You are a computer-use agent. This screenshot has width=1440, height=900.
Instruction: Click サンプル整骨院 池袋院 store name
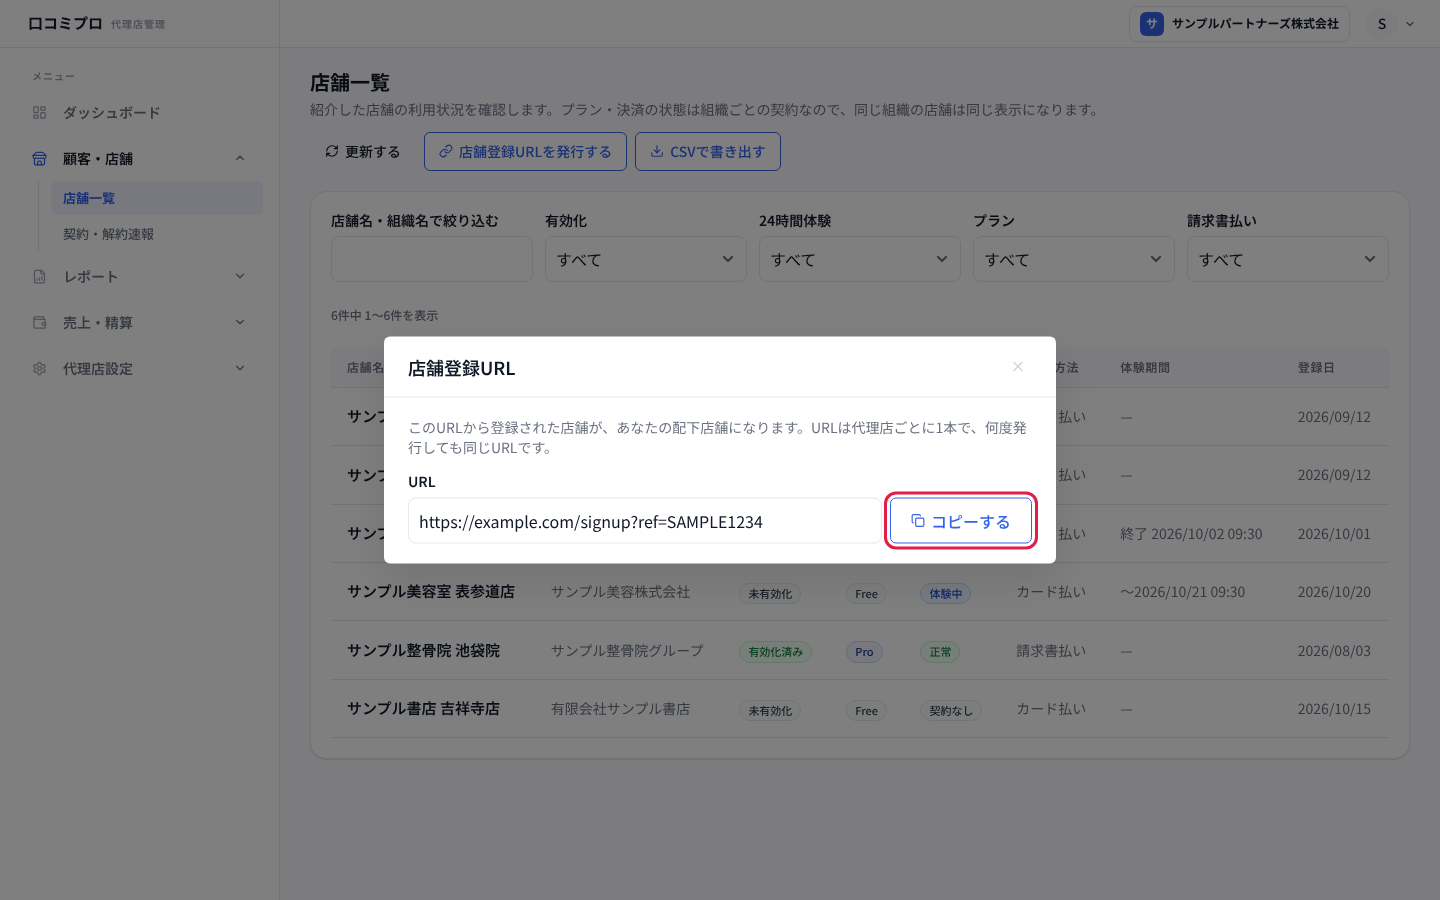[x=424, y=651]
